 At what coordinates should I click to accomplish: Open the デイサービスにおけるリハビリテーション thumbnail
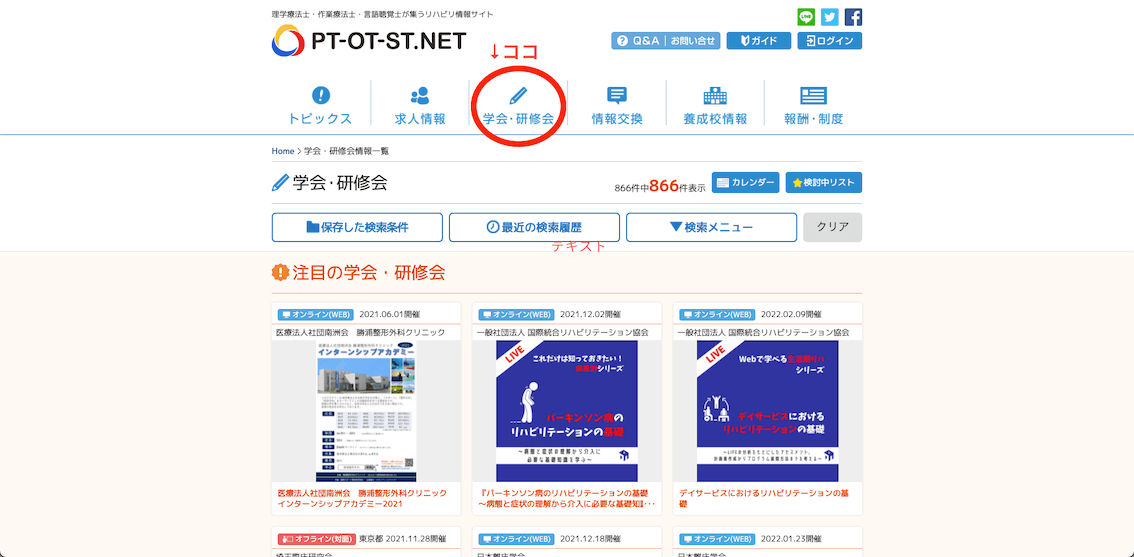tap(767, 411)
